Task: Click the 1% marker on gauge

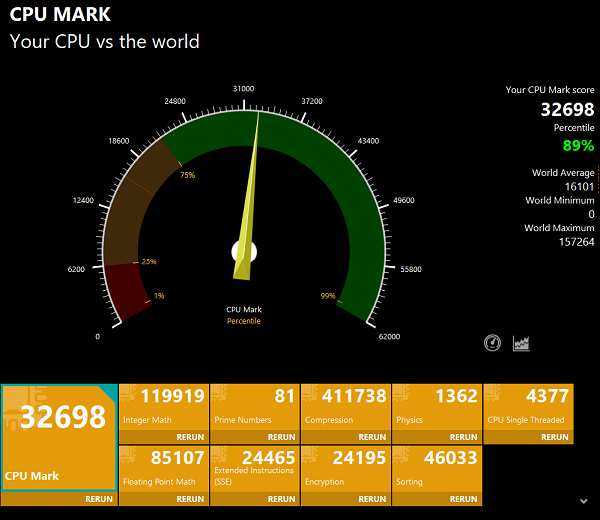Action: (x=159, y=296)
